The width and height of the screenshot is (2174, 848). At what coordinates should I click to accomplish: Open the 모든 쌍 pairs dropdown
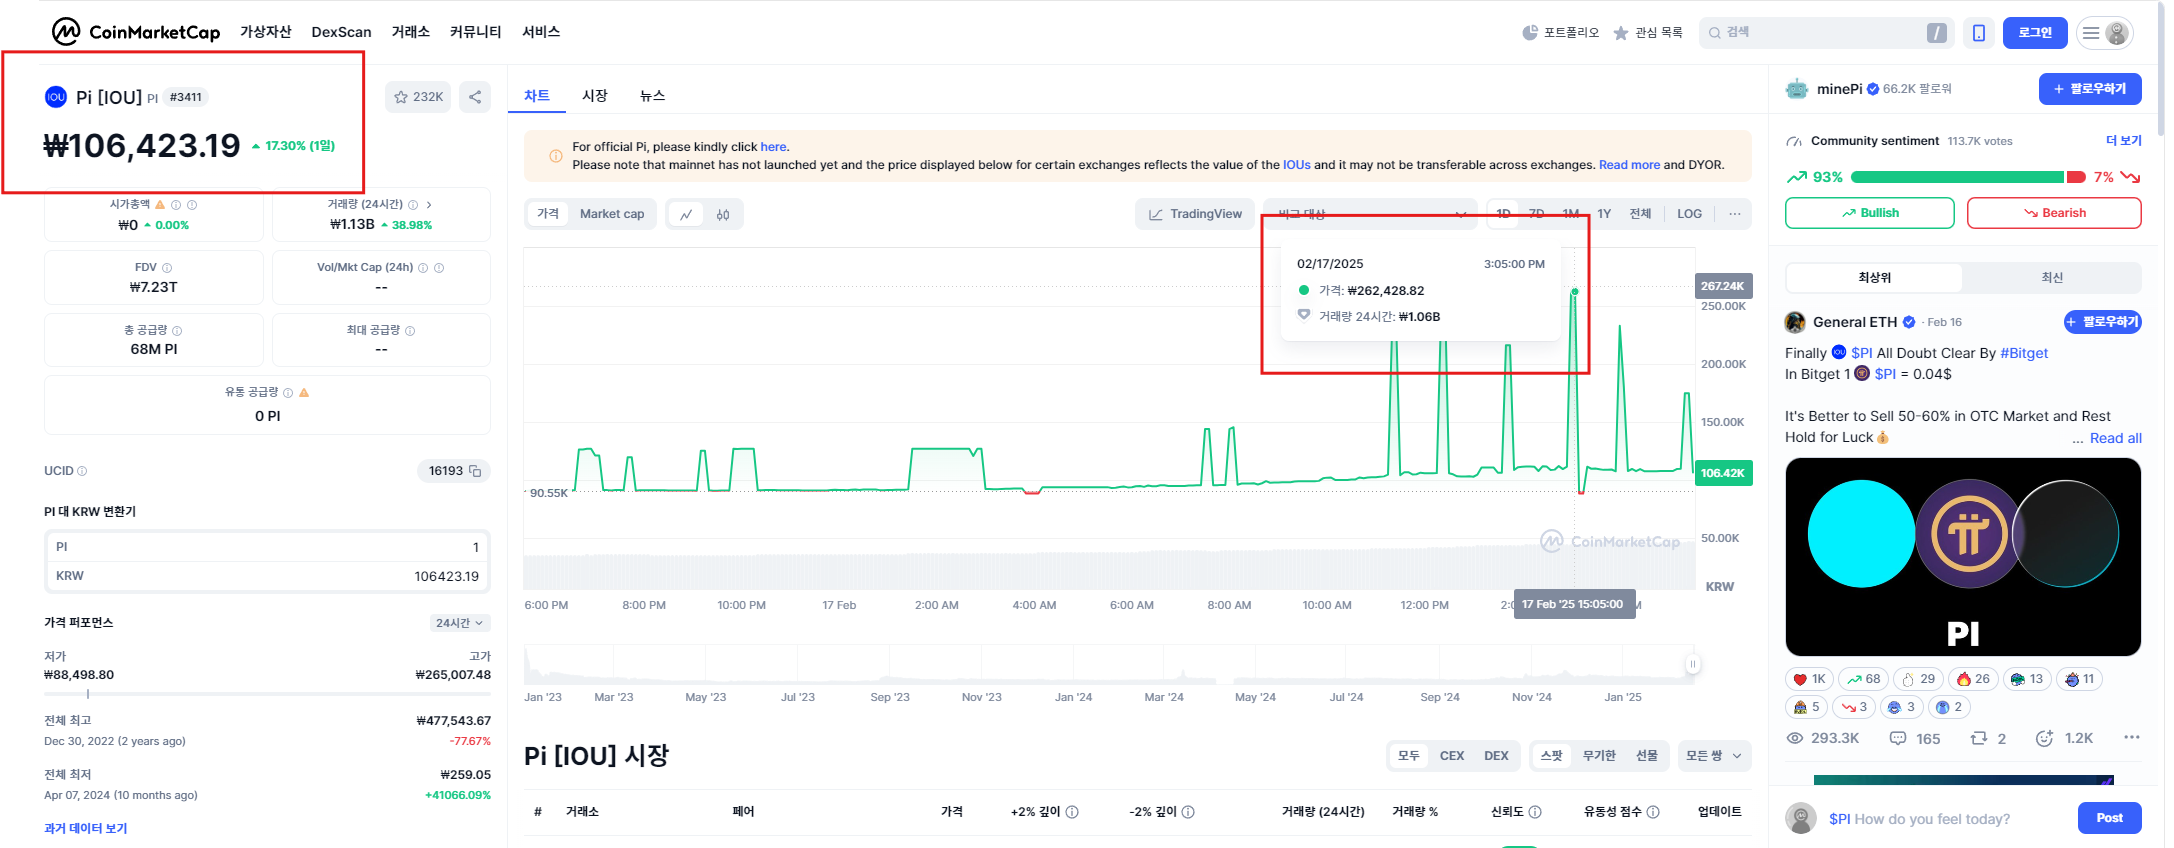[1714, 756]
